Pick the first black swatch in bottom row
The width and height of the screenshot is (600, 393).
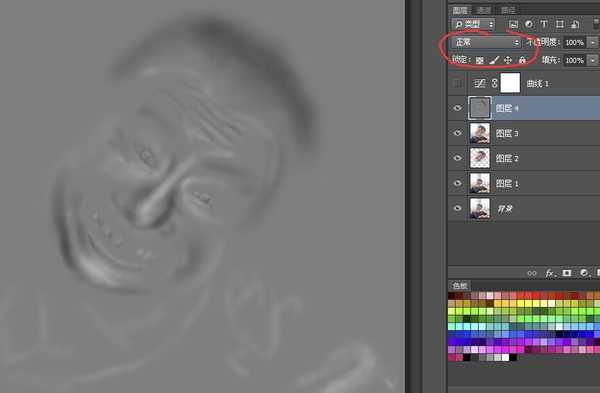click(x=467, y=357)
